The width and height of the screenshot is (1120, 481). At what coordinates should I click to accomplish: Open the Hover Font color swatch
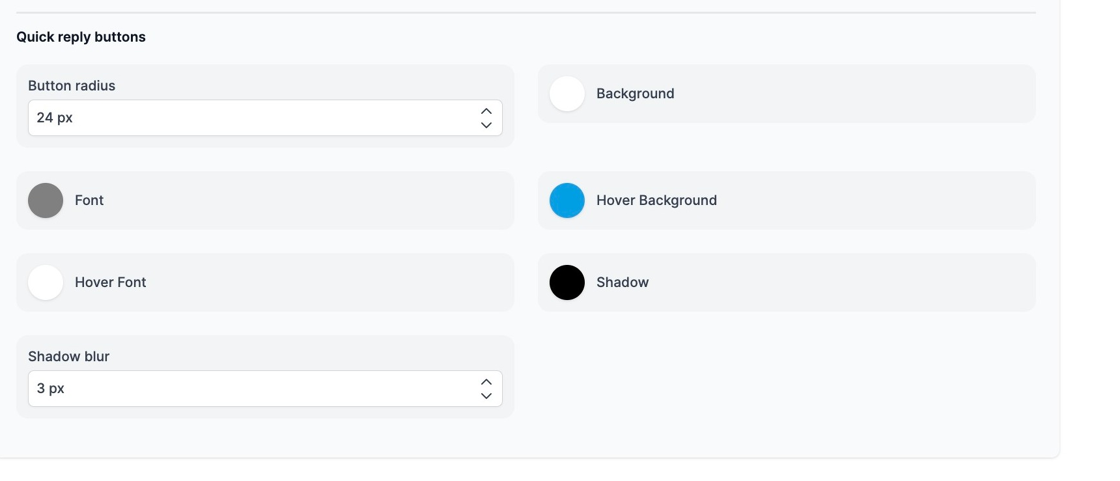coord(46,283)
